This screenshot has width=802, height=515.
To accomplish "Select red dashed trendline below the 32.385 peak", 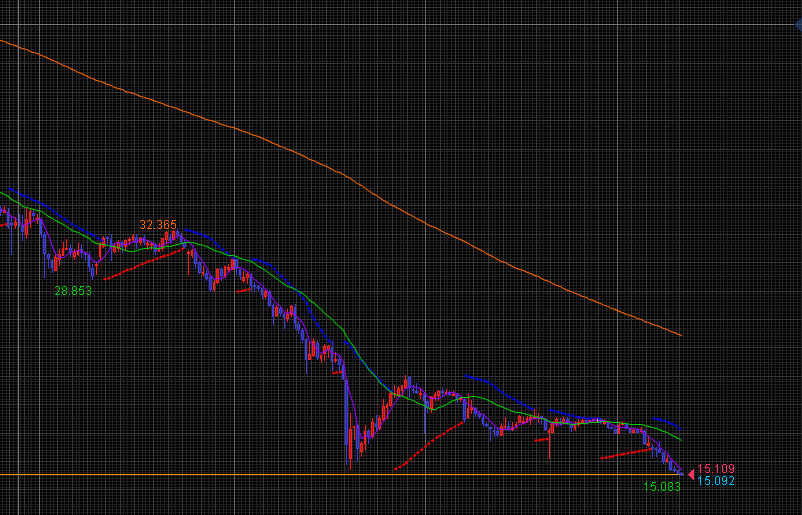I will point(145,263).
